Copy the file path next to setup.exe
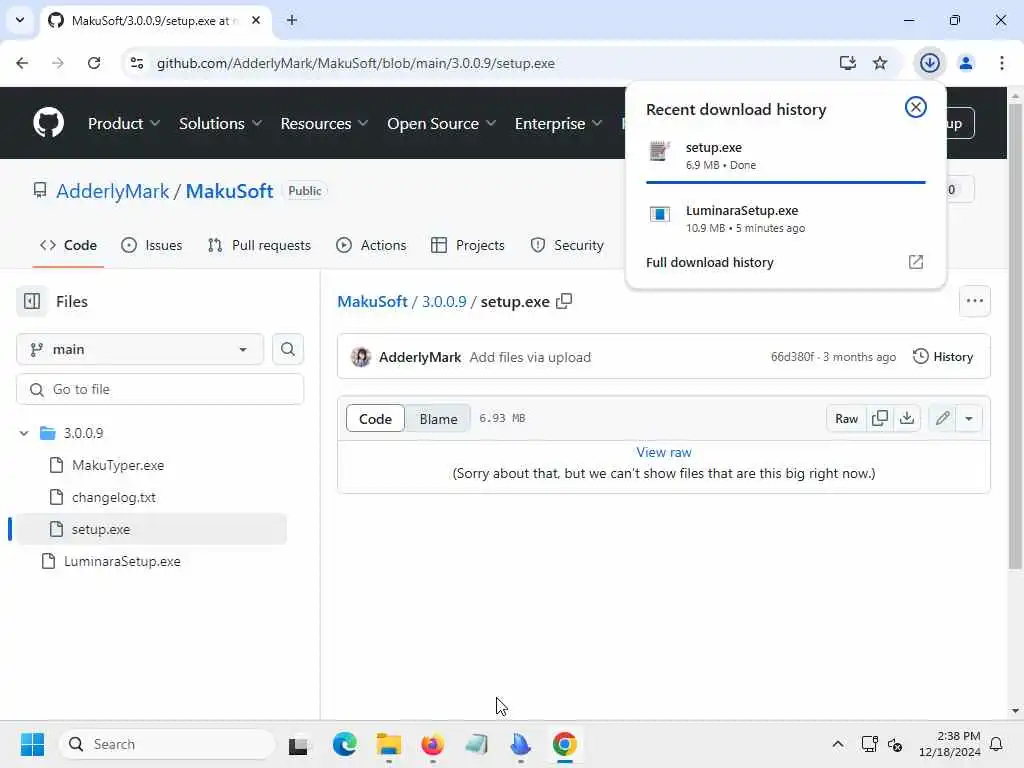The height and width of the screenshot is (768, 1024). point(564,301)
